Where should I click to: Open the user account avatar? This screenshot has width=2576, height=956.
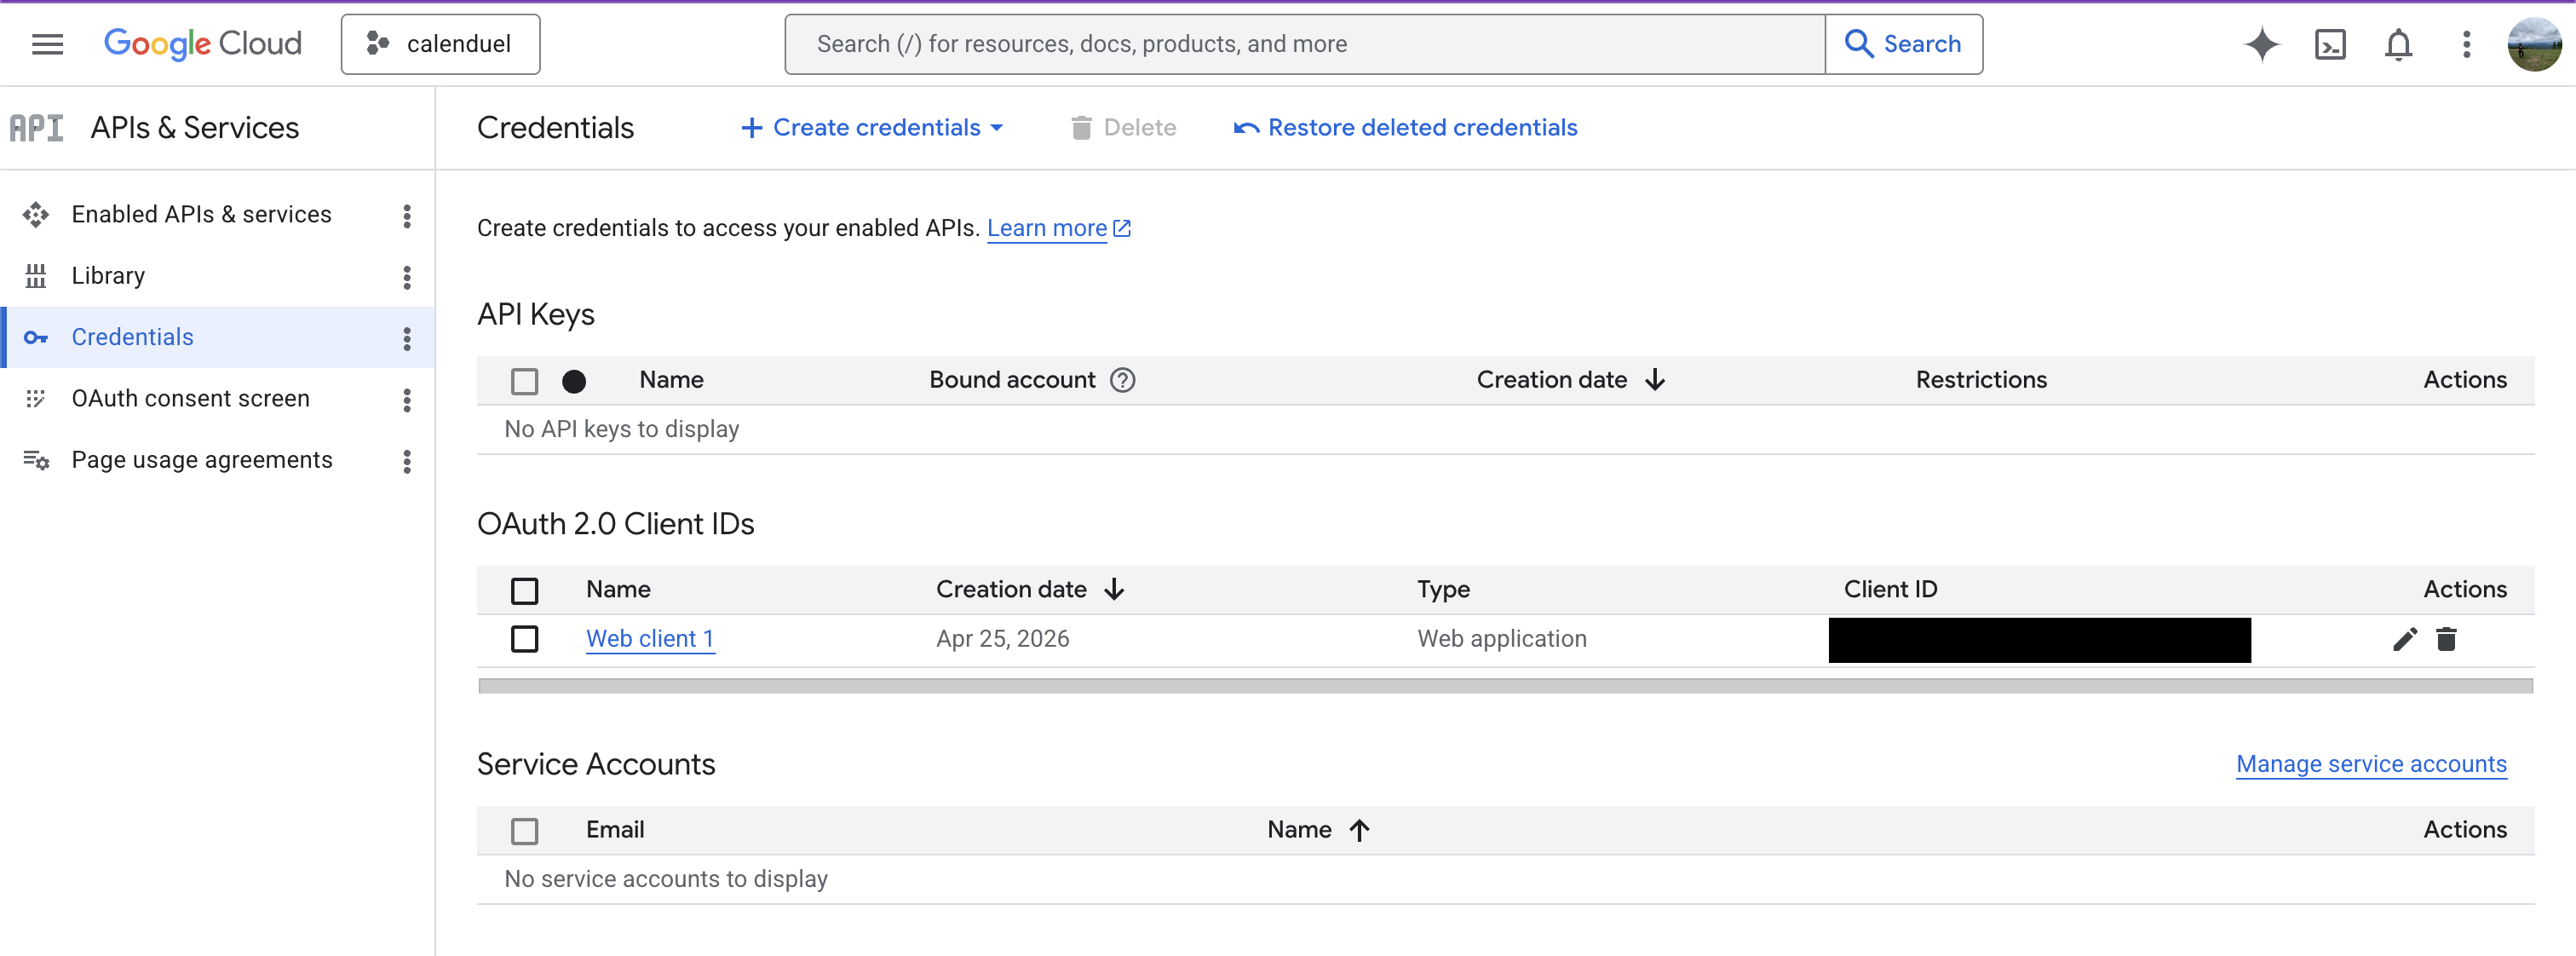tap(2534, 44)
